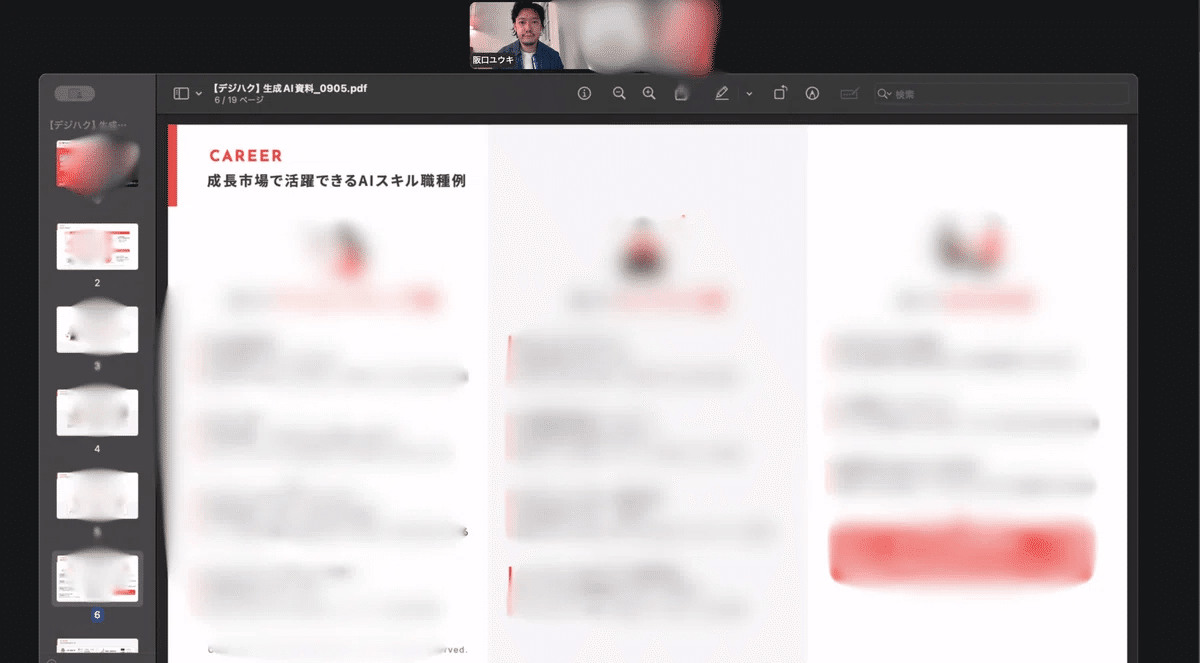Click the red button on the slide

click(958, 549)
